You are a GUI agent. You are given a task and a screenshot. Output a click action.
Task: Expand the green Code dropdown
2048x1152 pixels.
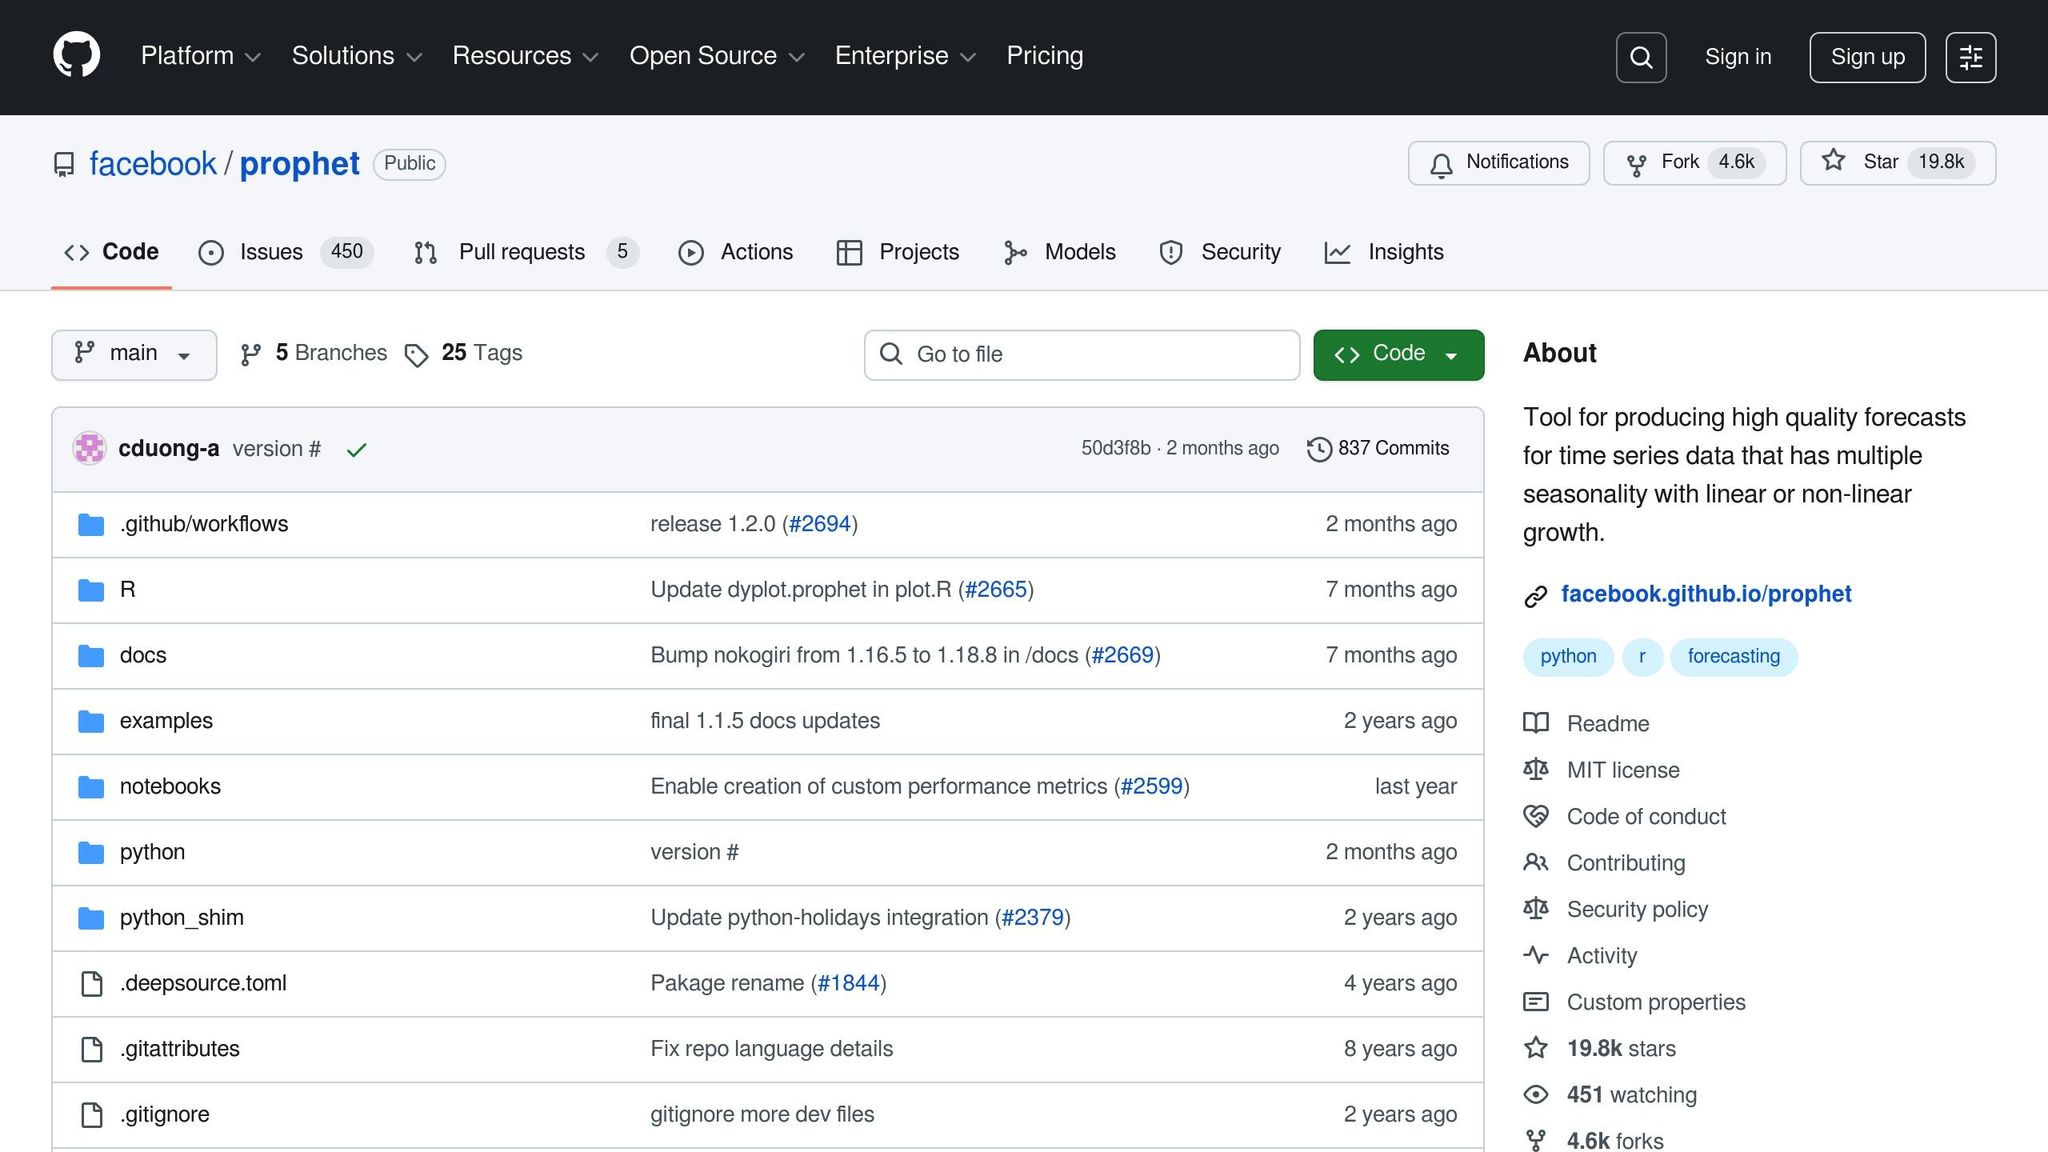(1397, 354)
